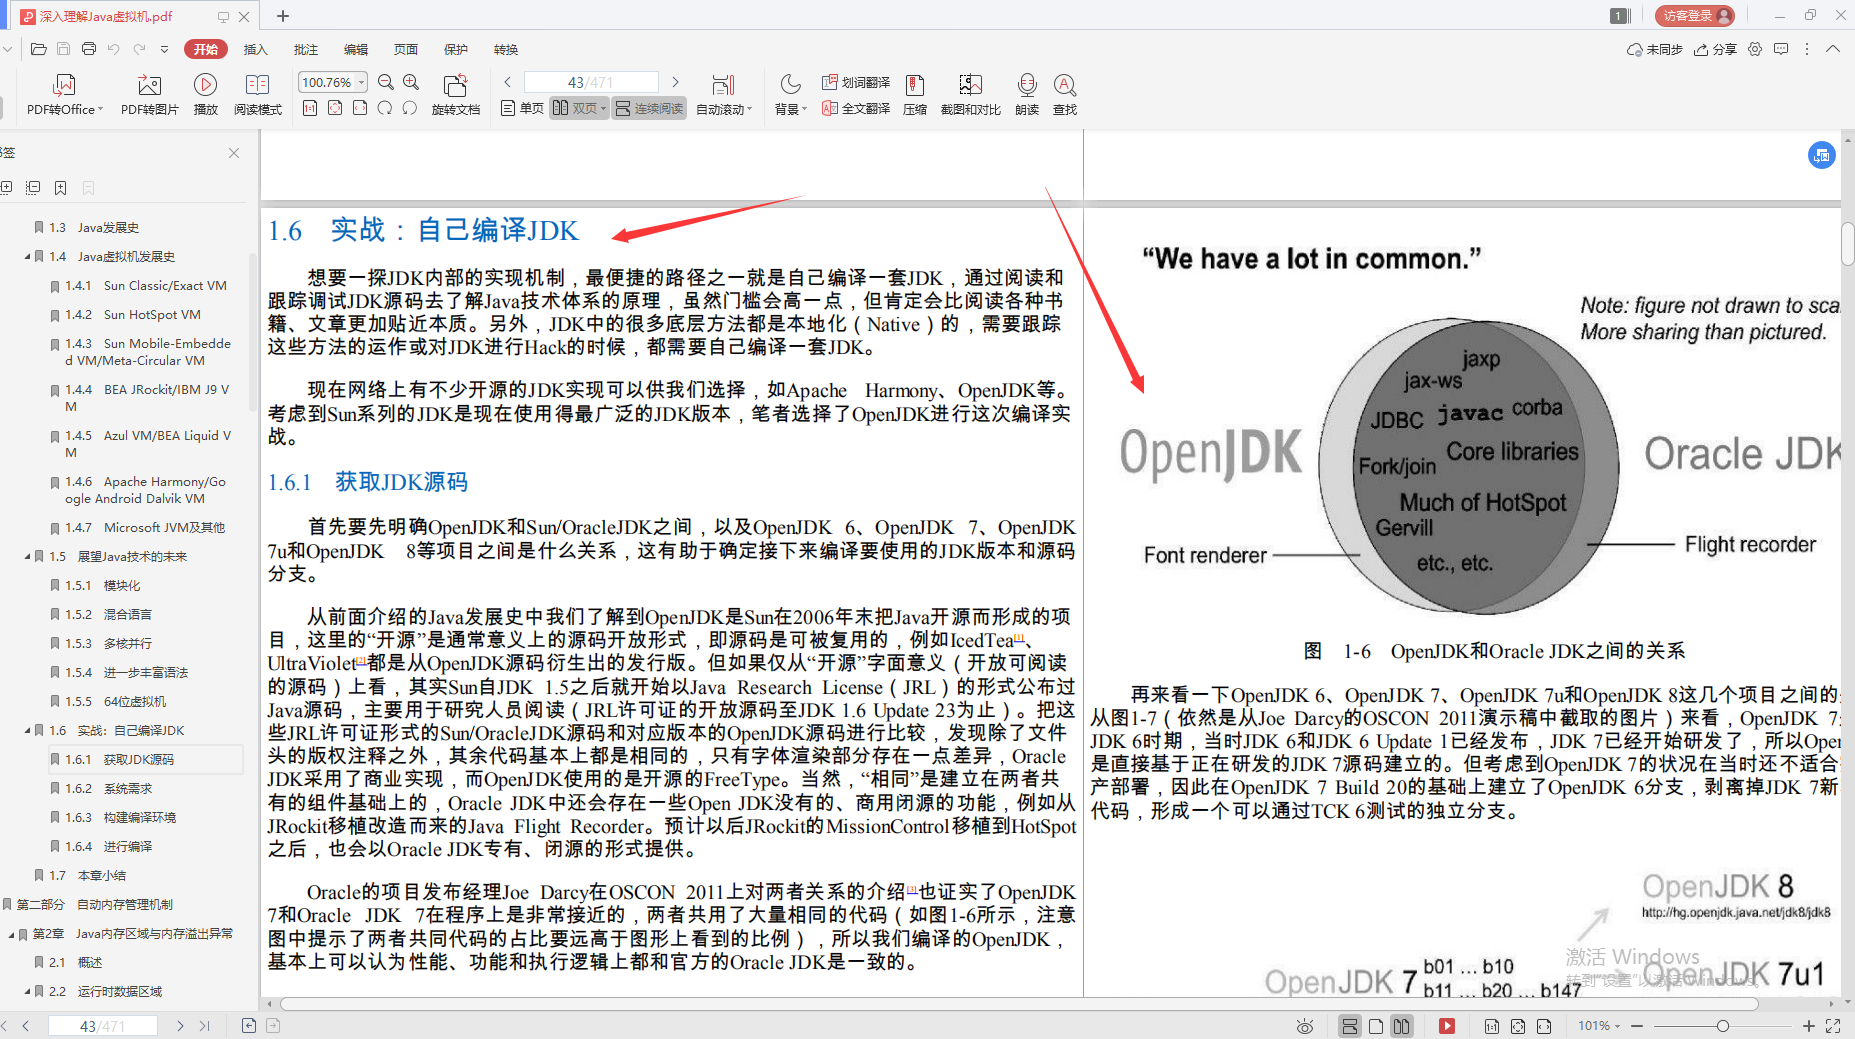The width and height of the screenshot is (1855, 1039).
Task: Rotate view counterclockwise
Action: click(x=410, y=108)
